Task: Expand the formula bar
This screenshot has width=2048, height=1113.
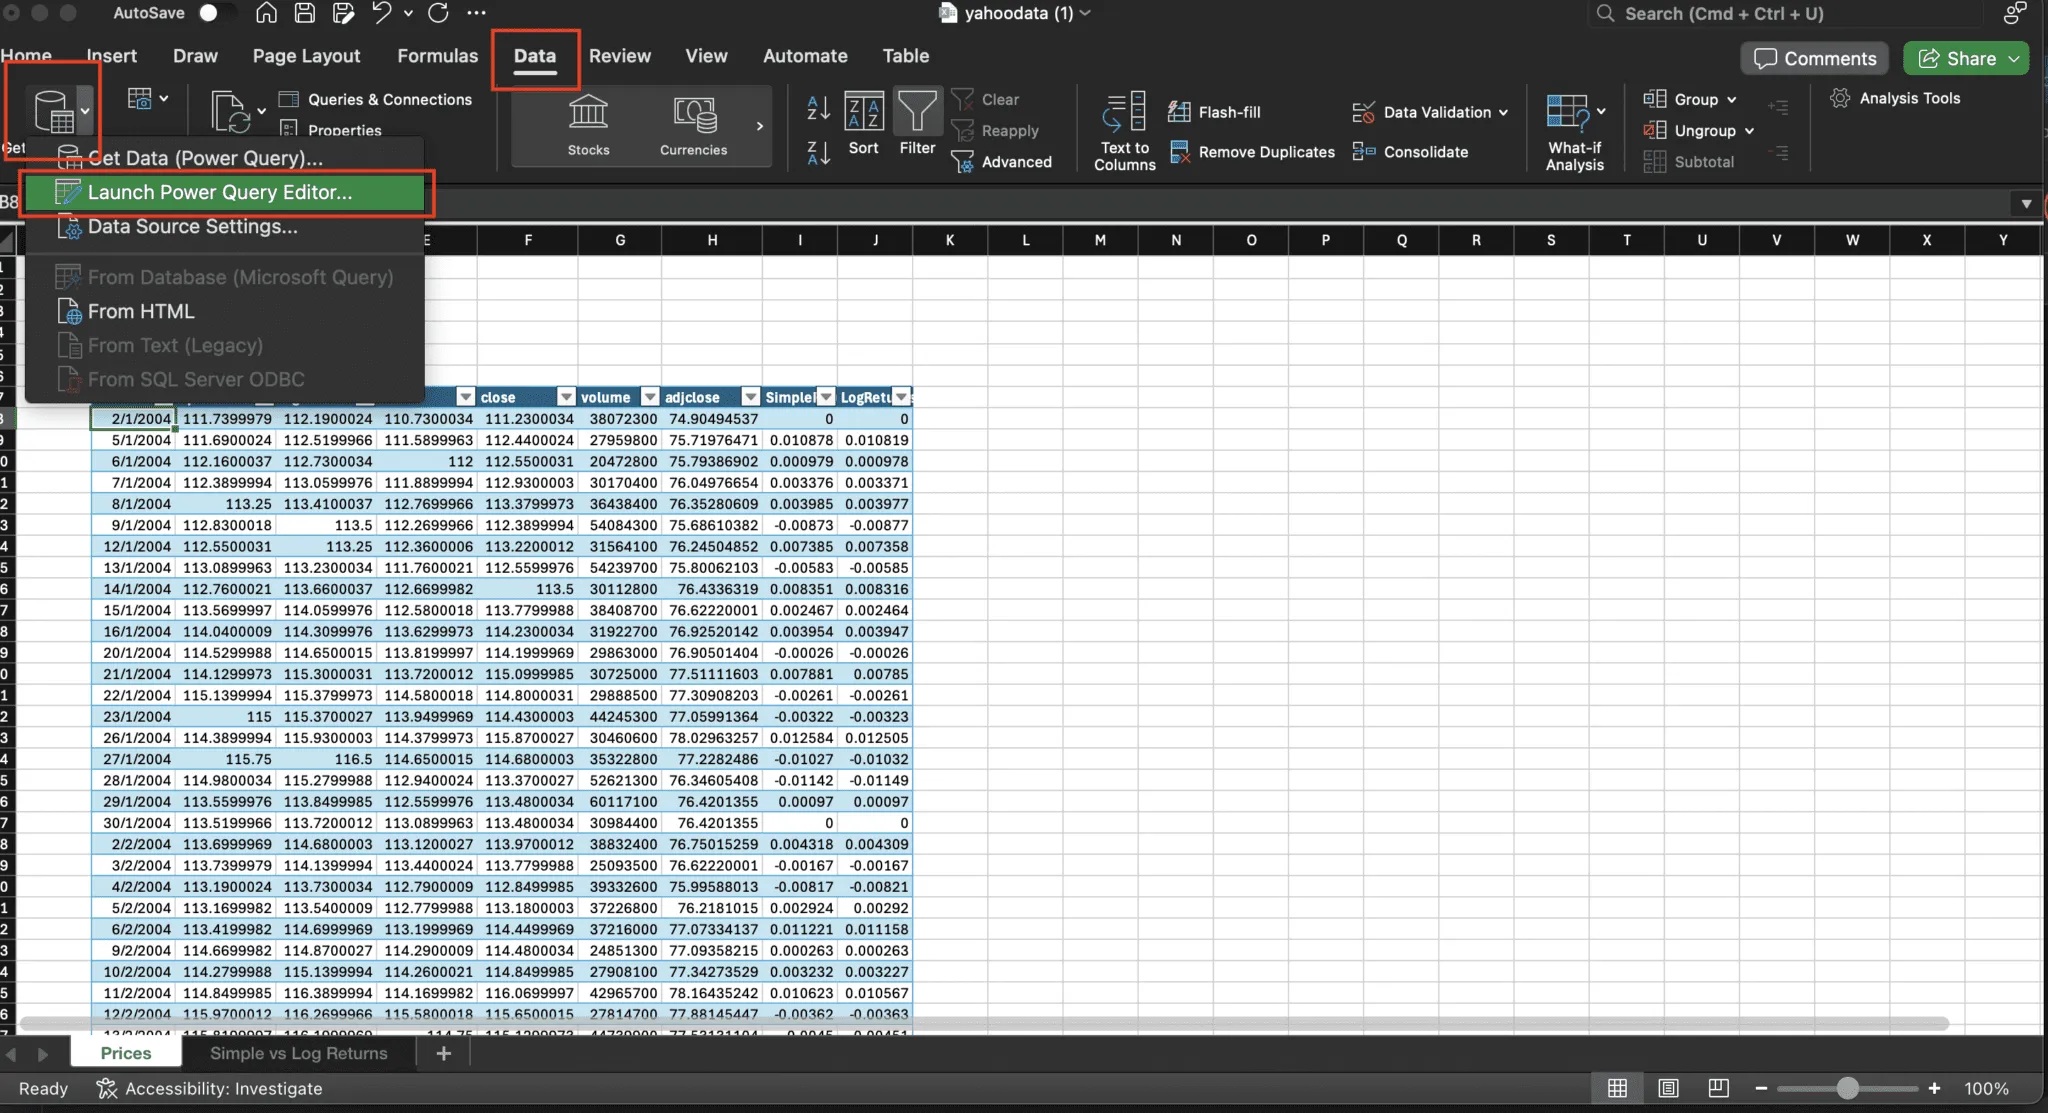Action: (x=2025, y=203)
